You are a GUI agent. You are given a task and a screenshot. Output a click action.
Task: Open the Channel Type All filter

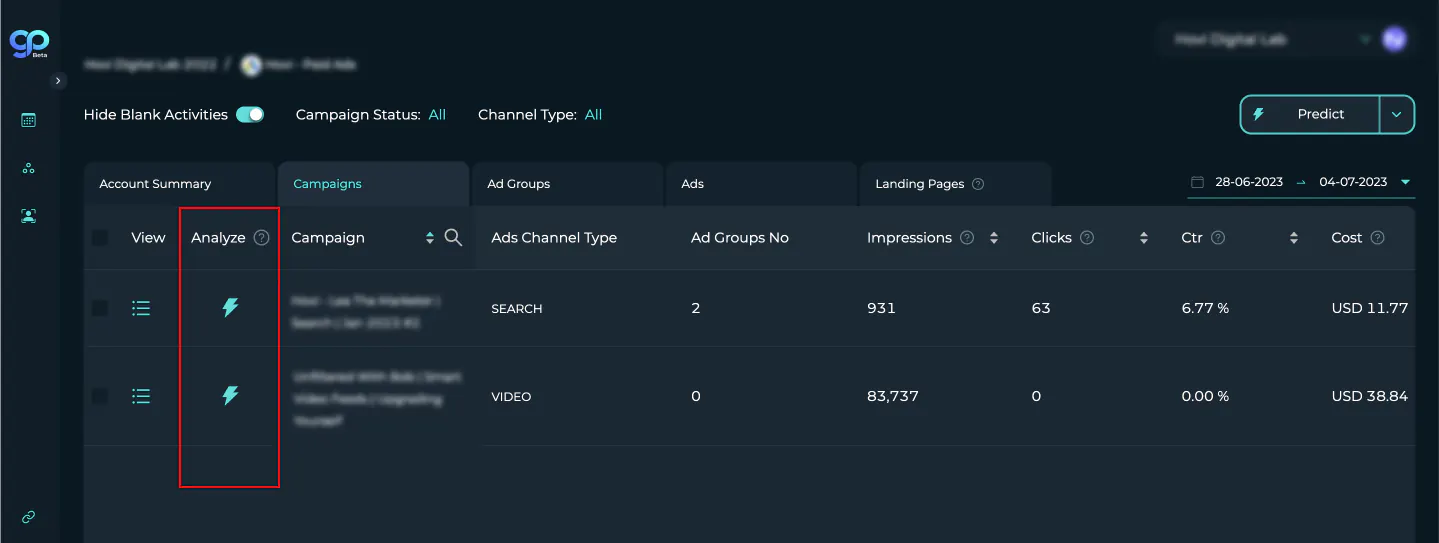tap(594, 115)
